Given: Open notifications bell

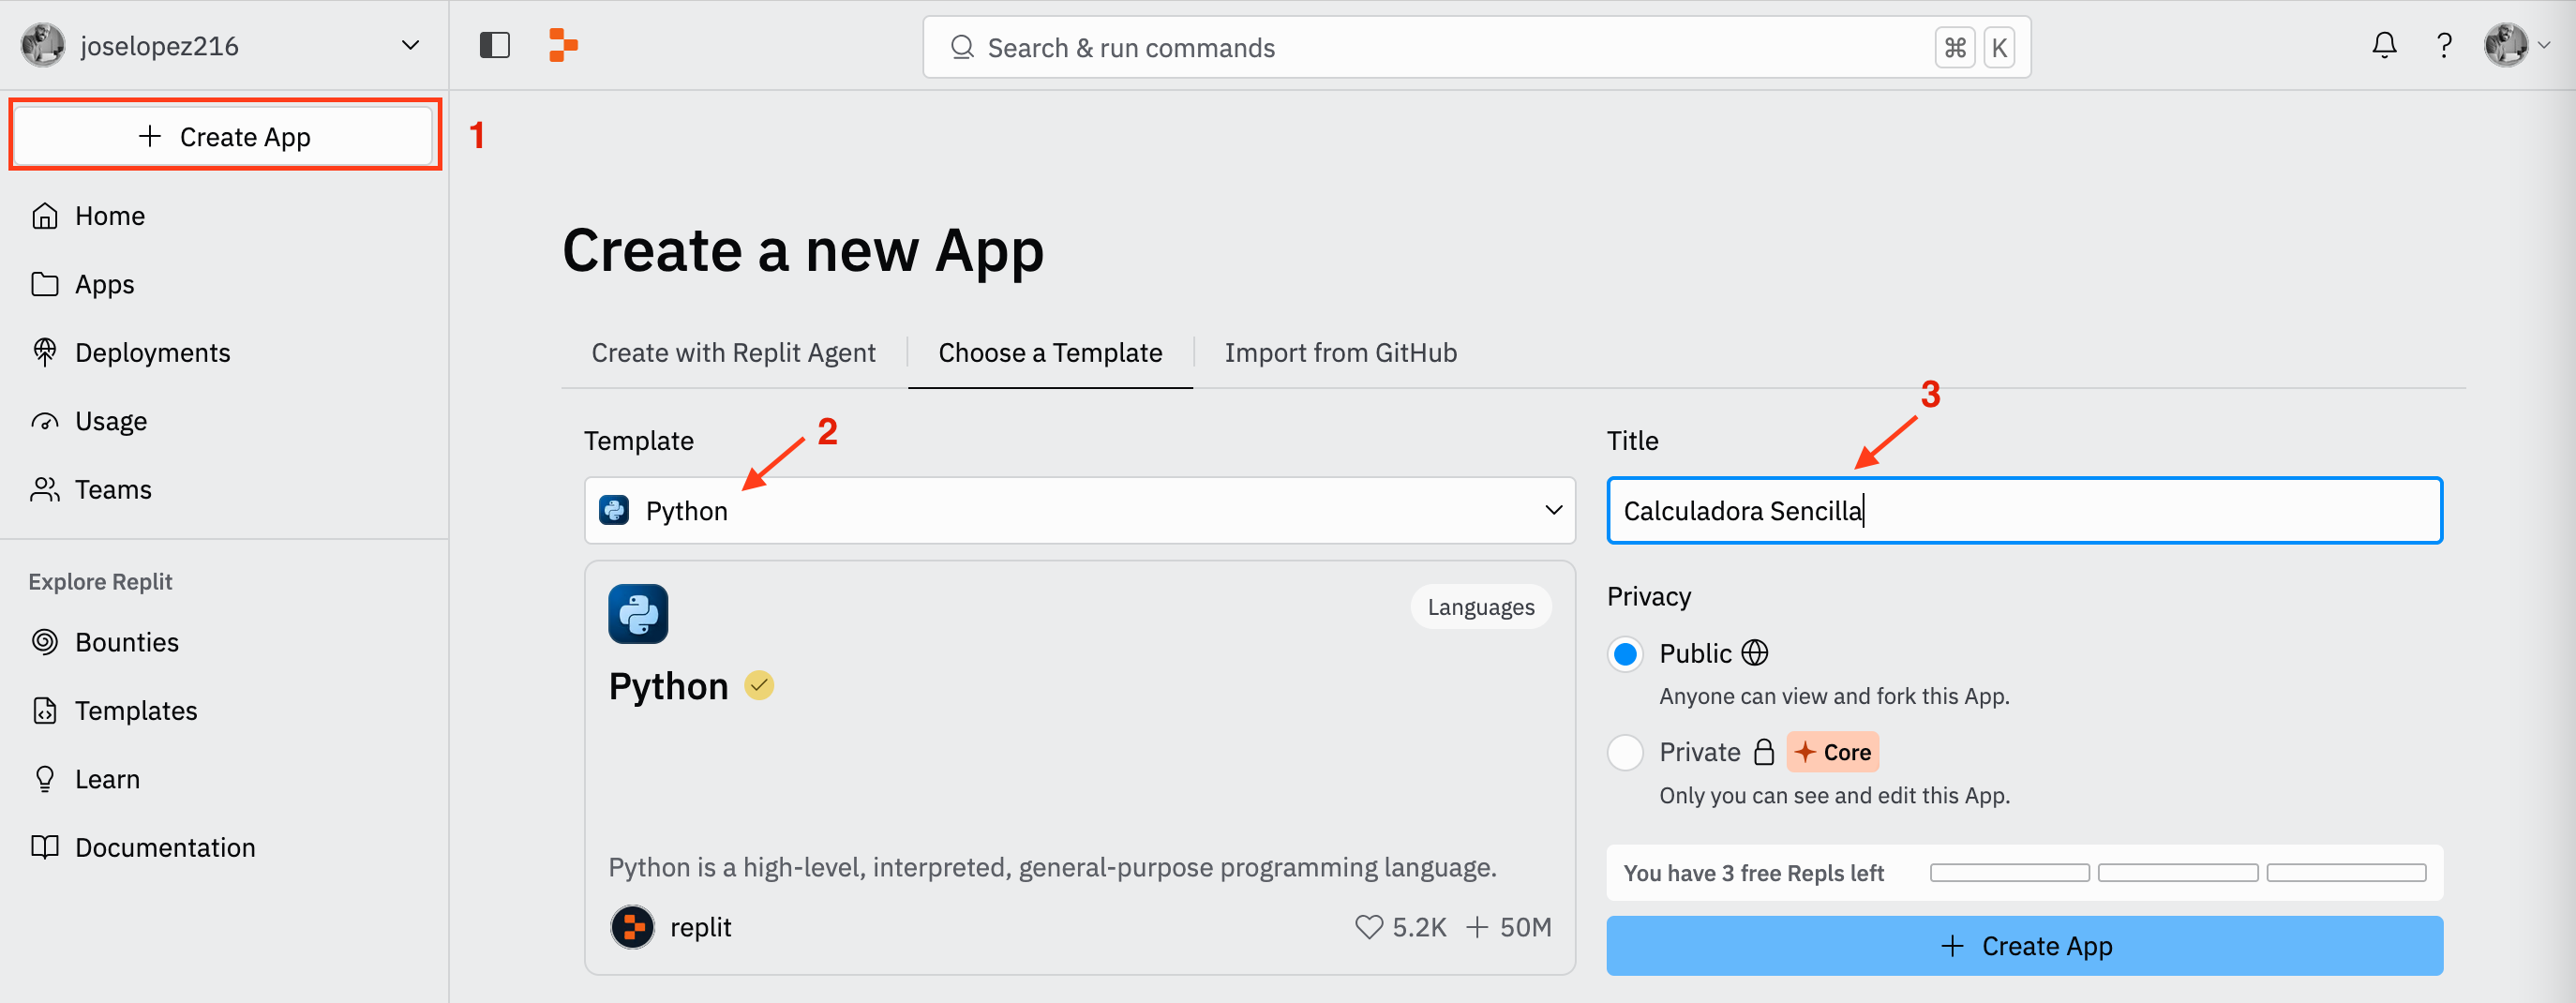Looking at the screenshot, I should coord(2384,46).
